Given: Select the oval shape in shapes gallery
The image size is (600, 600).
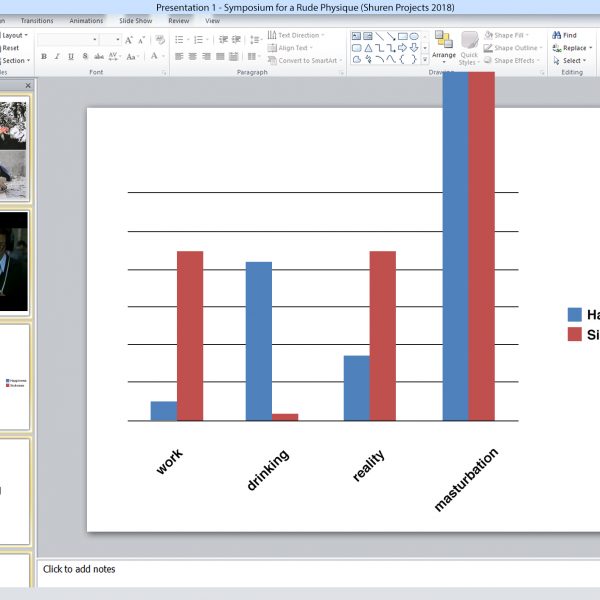Looking at the screenshot, I should click(x=414, y=36).
